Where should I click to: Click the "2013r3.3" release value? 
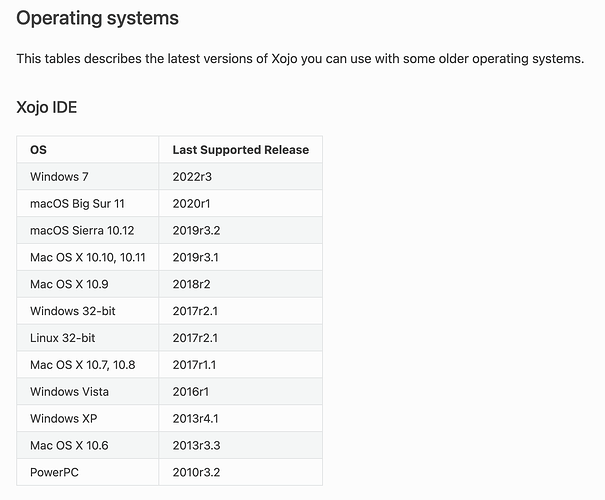(x=198, y=445)
